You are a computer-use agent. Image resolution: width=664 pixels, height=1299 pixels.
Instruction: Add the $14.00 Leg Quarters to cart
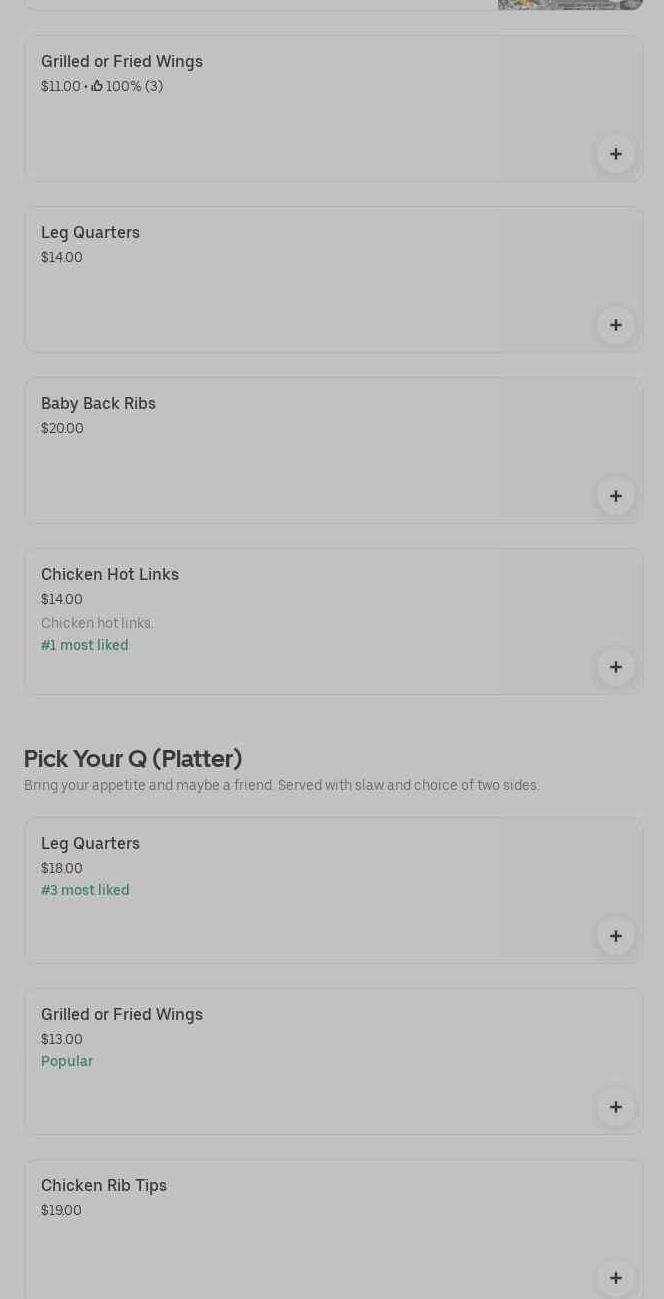[615, 325]
